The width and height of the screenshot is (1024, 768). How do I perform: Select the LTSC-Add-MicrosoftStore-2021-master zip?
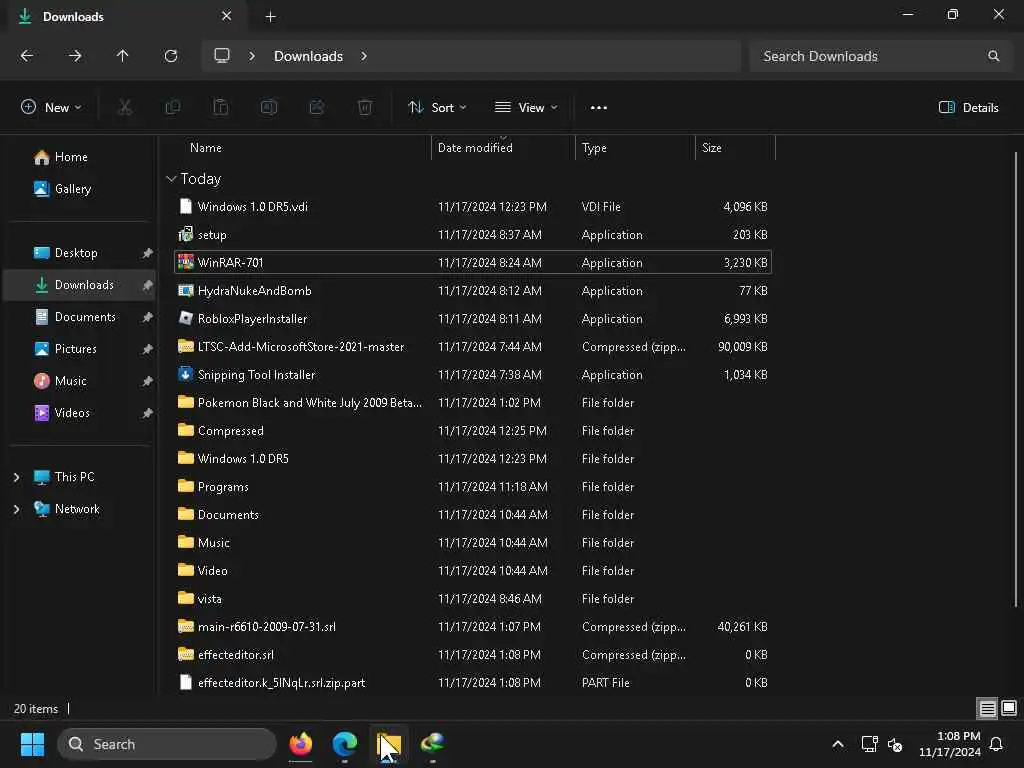[473, 347]
